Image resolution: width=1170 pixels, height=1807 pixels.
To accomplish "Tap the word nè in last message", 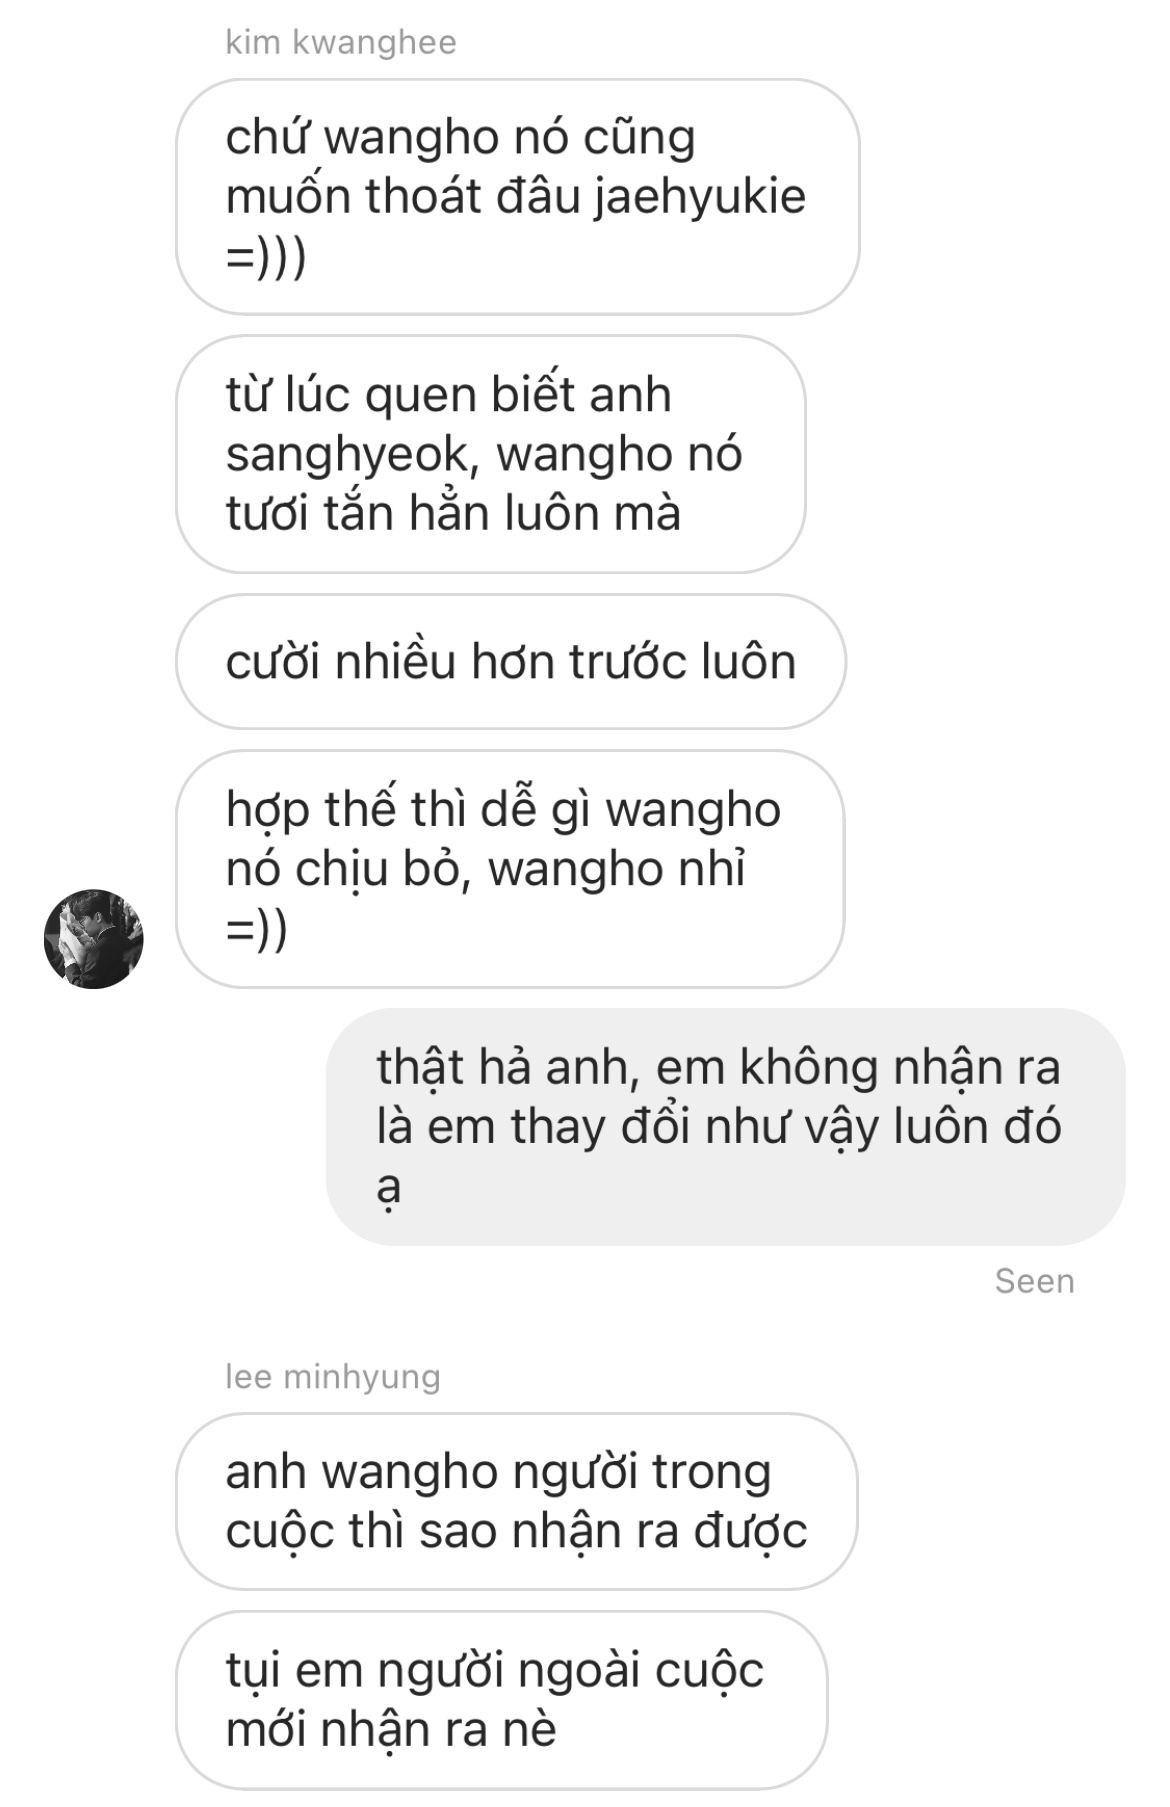I will coord(529,1729).
